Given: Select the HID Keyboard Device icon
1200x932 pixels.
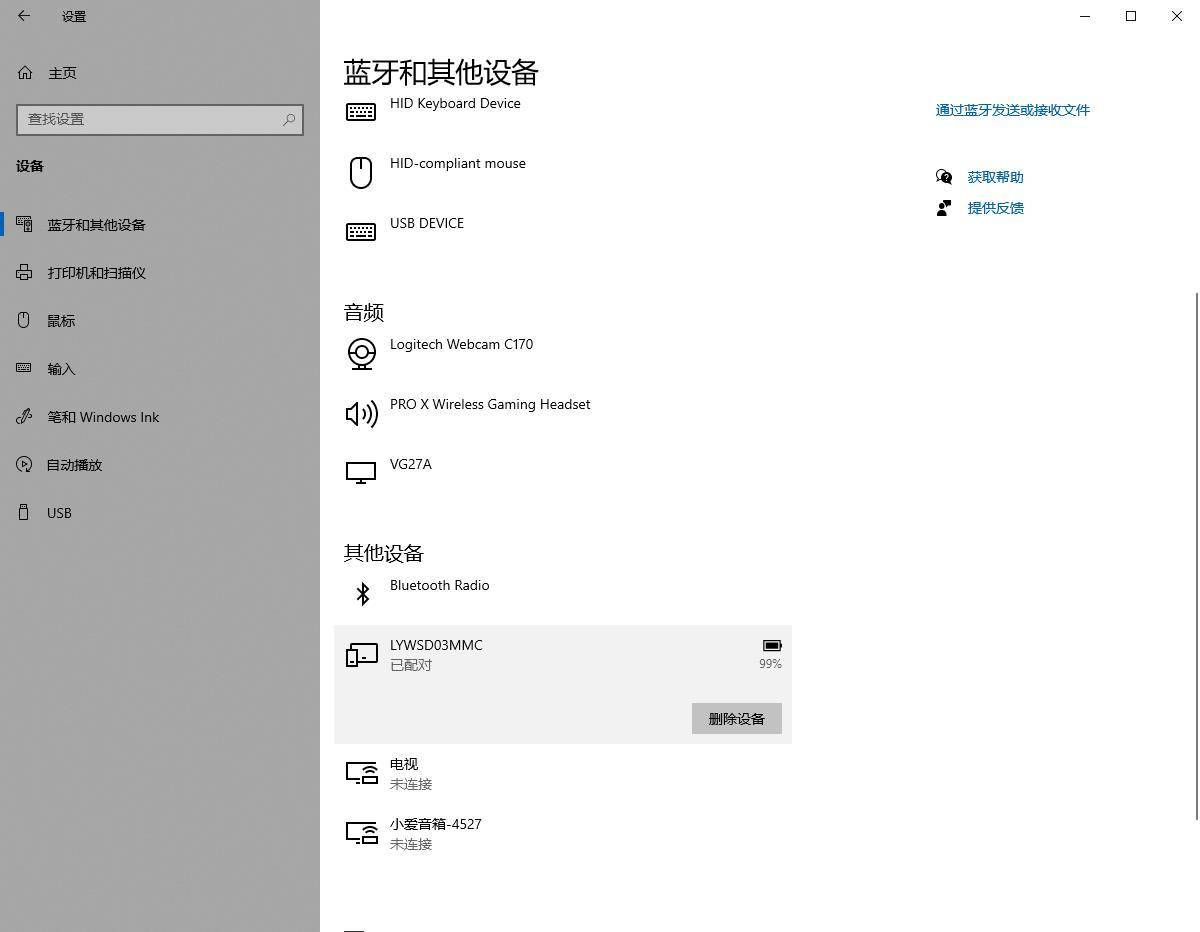Looking at the screenshot, I should pos(361,110).
